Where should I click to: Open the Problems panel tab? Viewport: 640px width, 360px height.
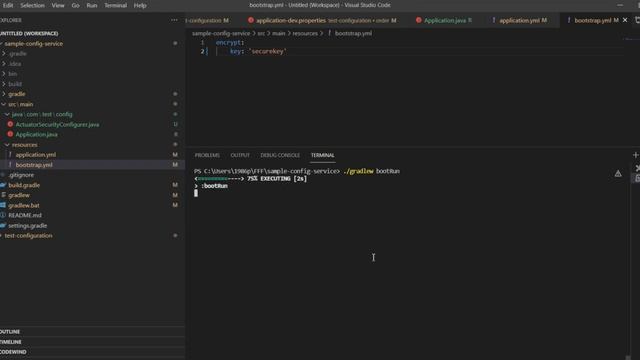(x=207, y=156)
